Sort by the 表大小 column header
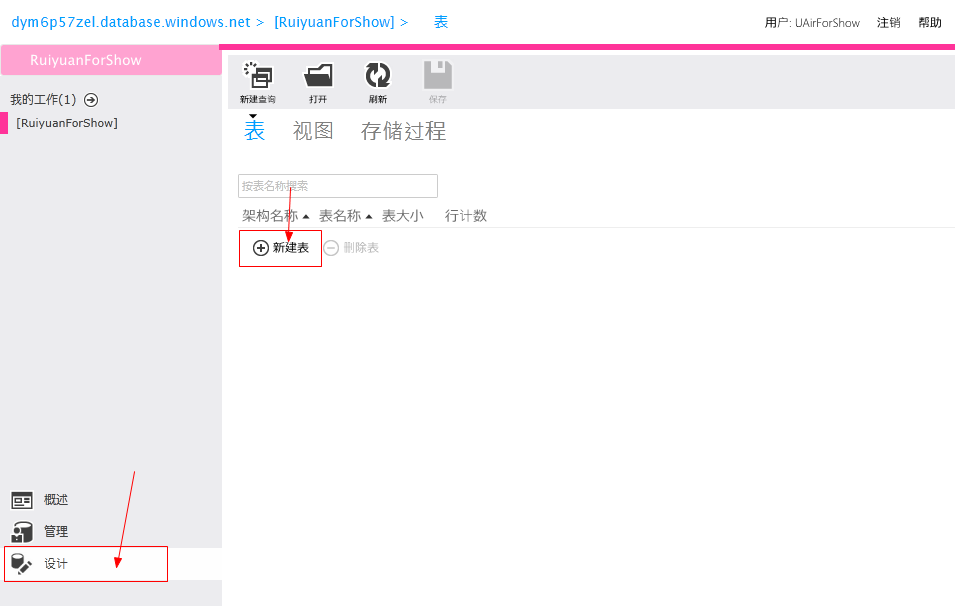 (402, 215)
